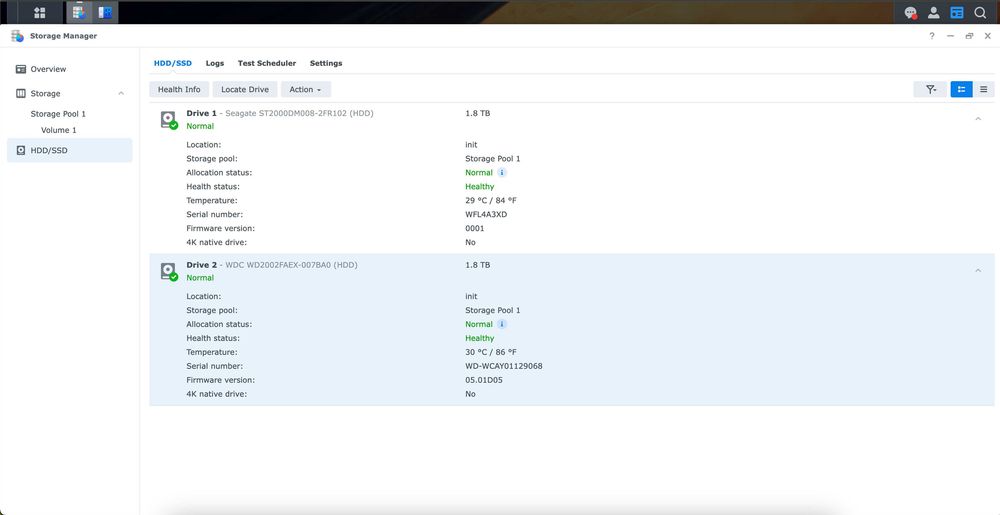Click the Locate Drive button

245,89
